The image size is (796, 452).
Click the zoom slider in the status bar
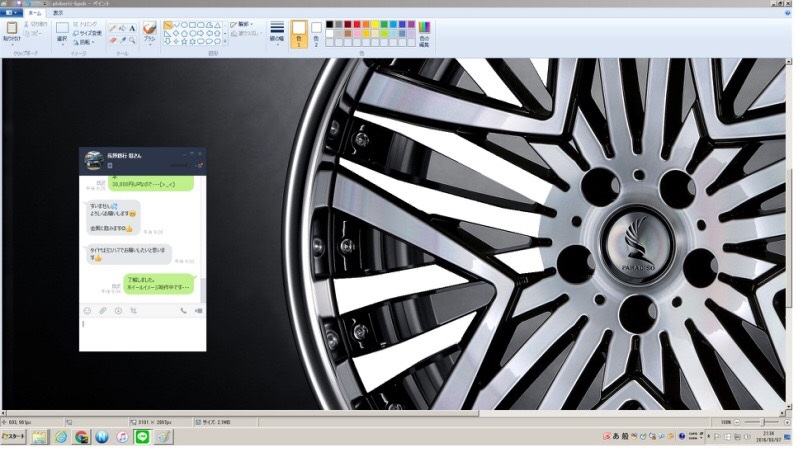762,423
